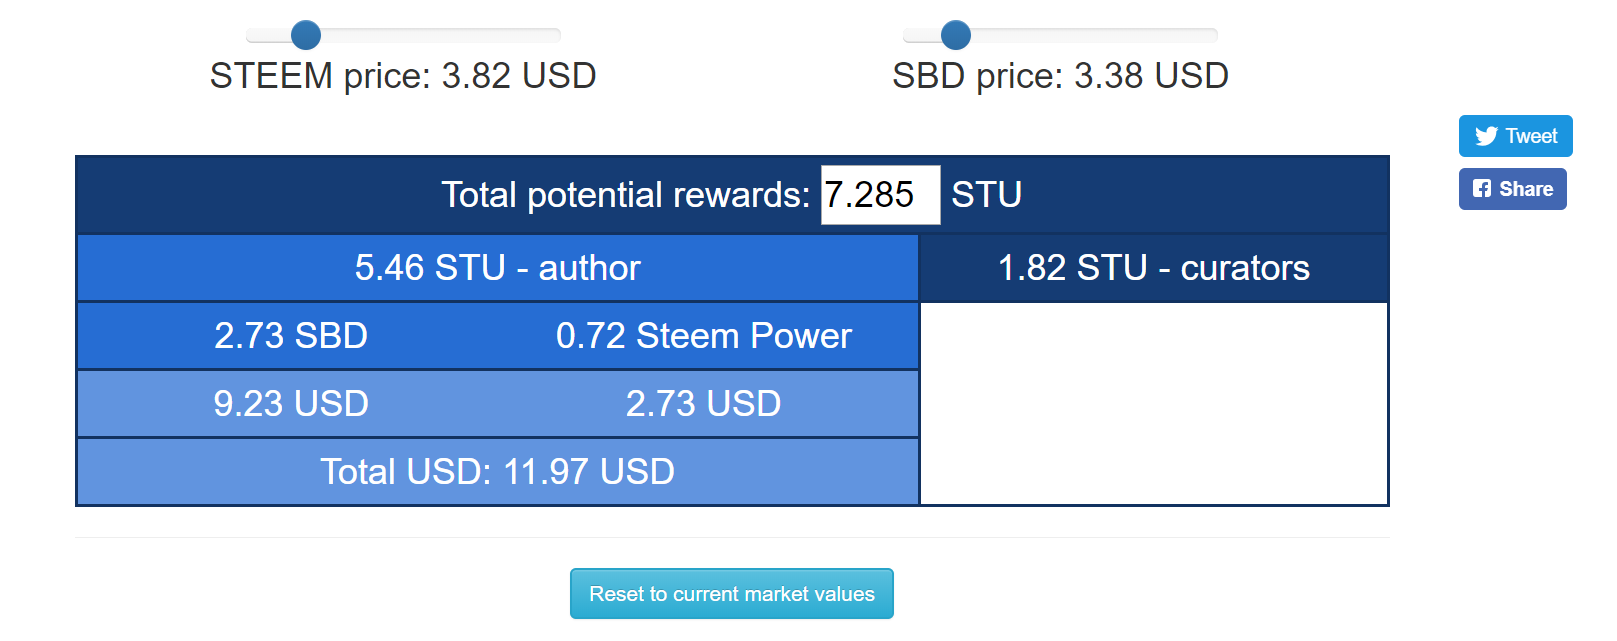Click Reset to current market values
The width and height of the screenshot is (1617, 641).
click(732, 594)
